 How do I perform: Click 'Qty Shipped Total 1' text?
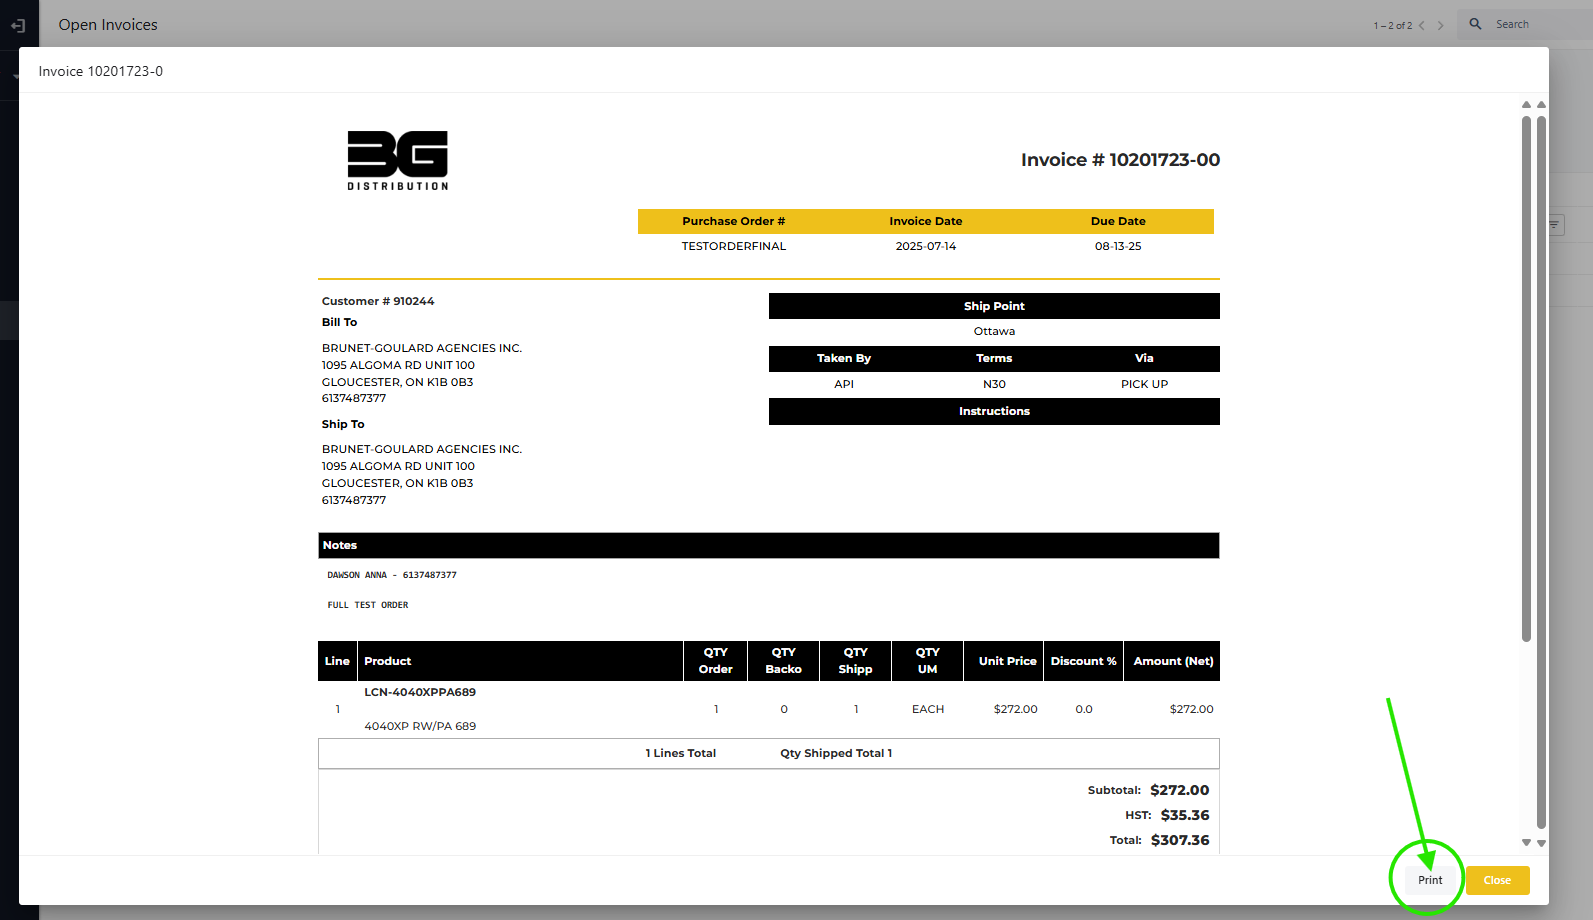click(836, 753)
